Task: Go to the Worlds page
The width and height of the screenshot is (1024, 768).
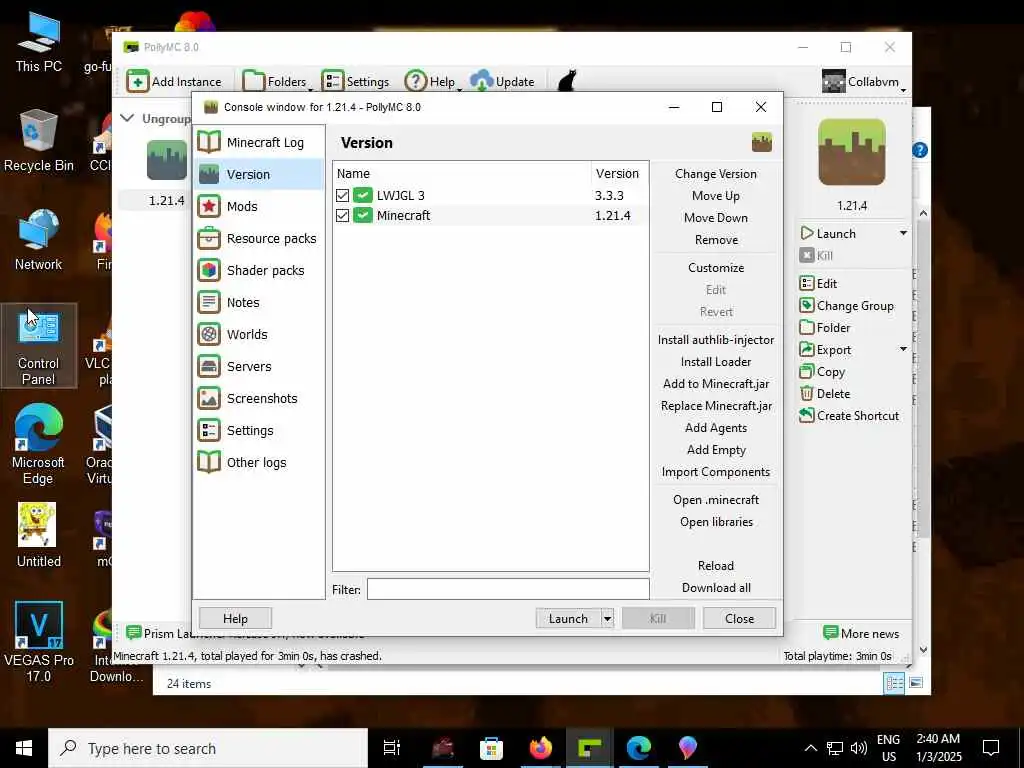Action: [x=259, y=334]
